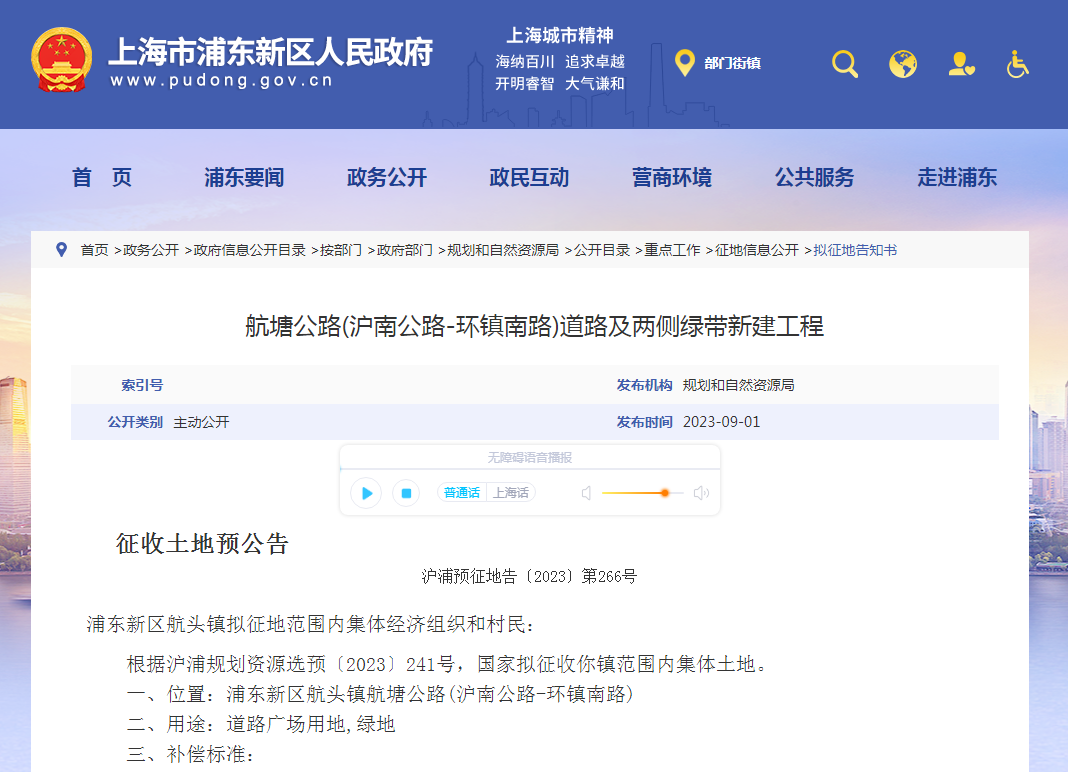Stop the voice broadcast playback
Screen dimensions: 1068x772
pos(405,493)
